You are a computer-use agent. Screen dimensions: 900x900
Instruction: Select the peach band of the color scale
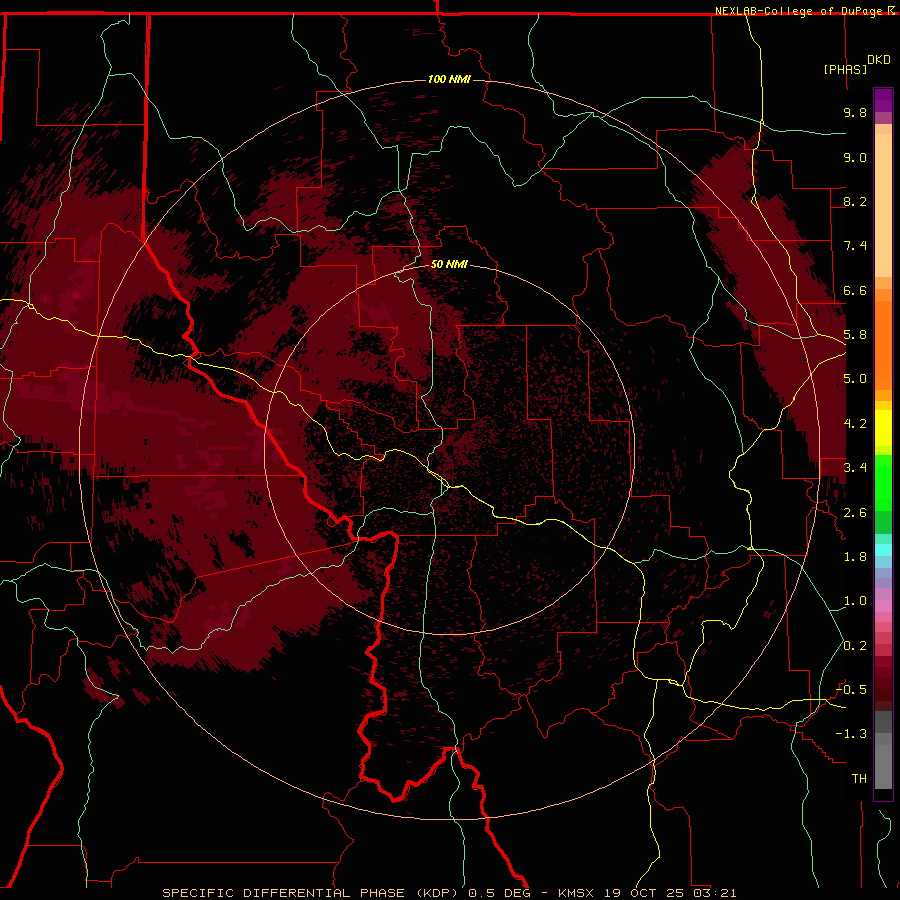tap(883, 201)
